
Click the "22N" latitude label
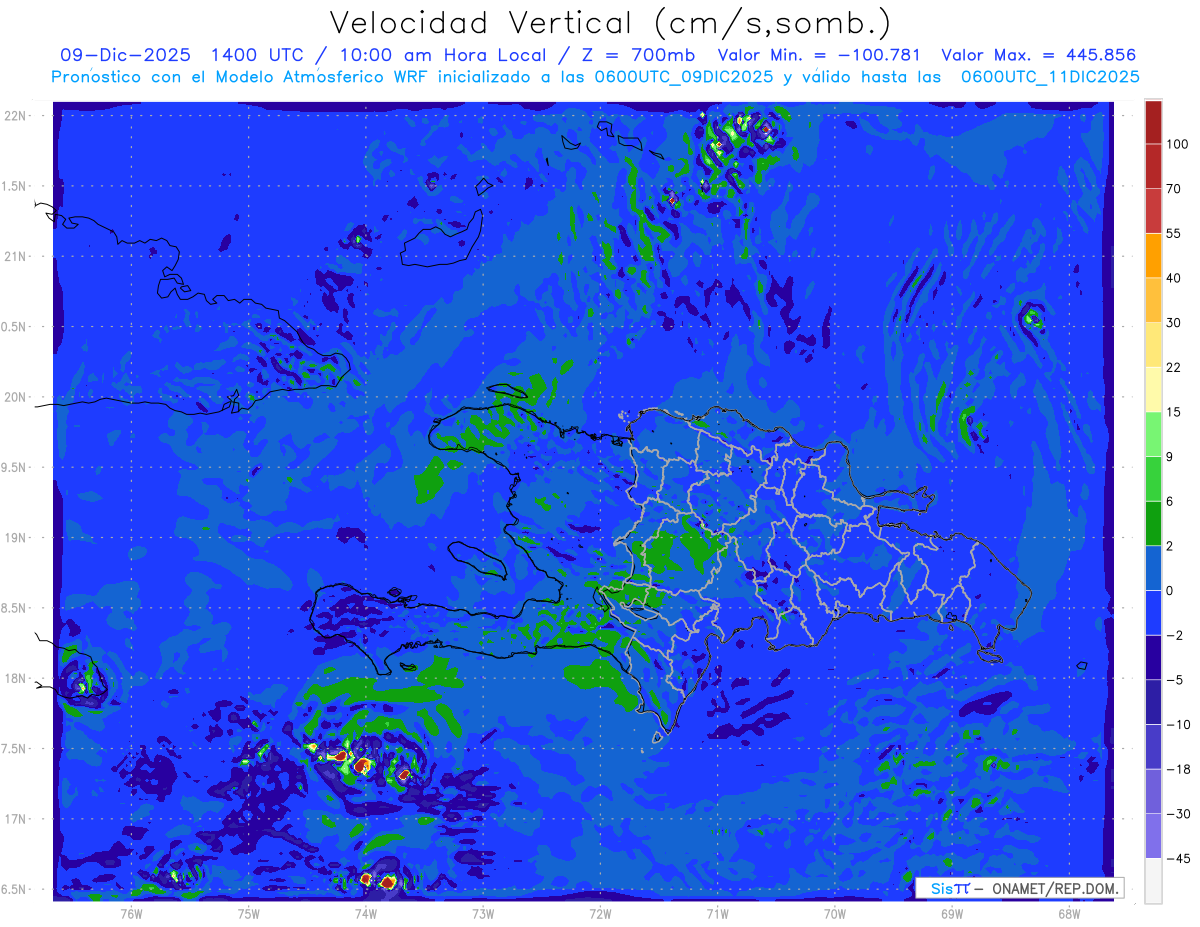(x=17, y=116)
